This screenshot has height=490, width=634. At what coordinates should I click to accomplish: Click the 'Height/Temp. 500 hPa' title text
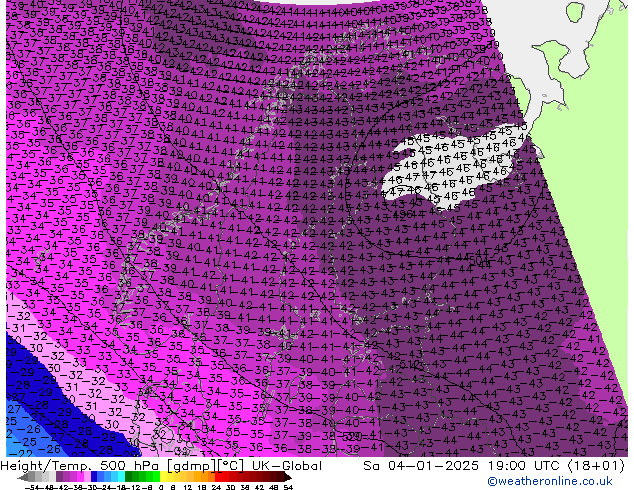81,466
